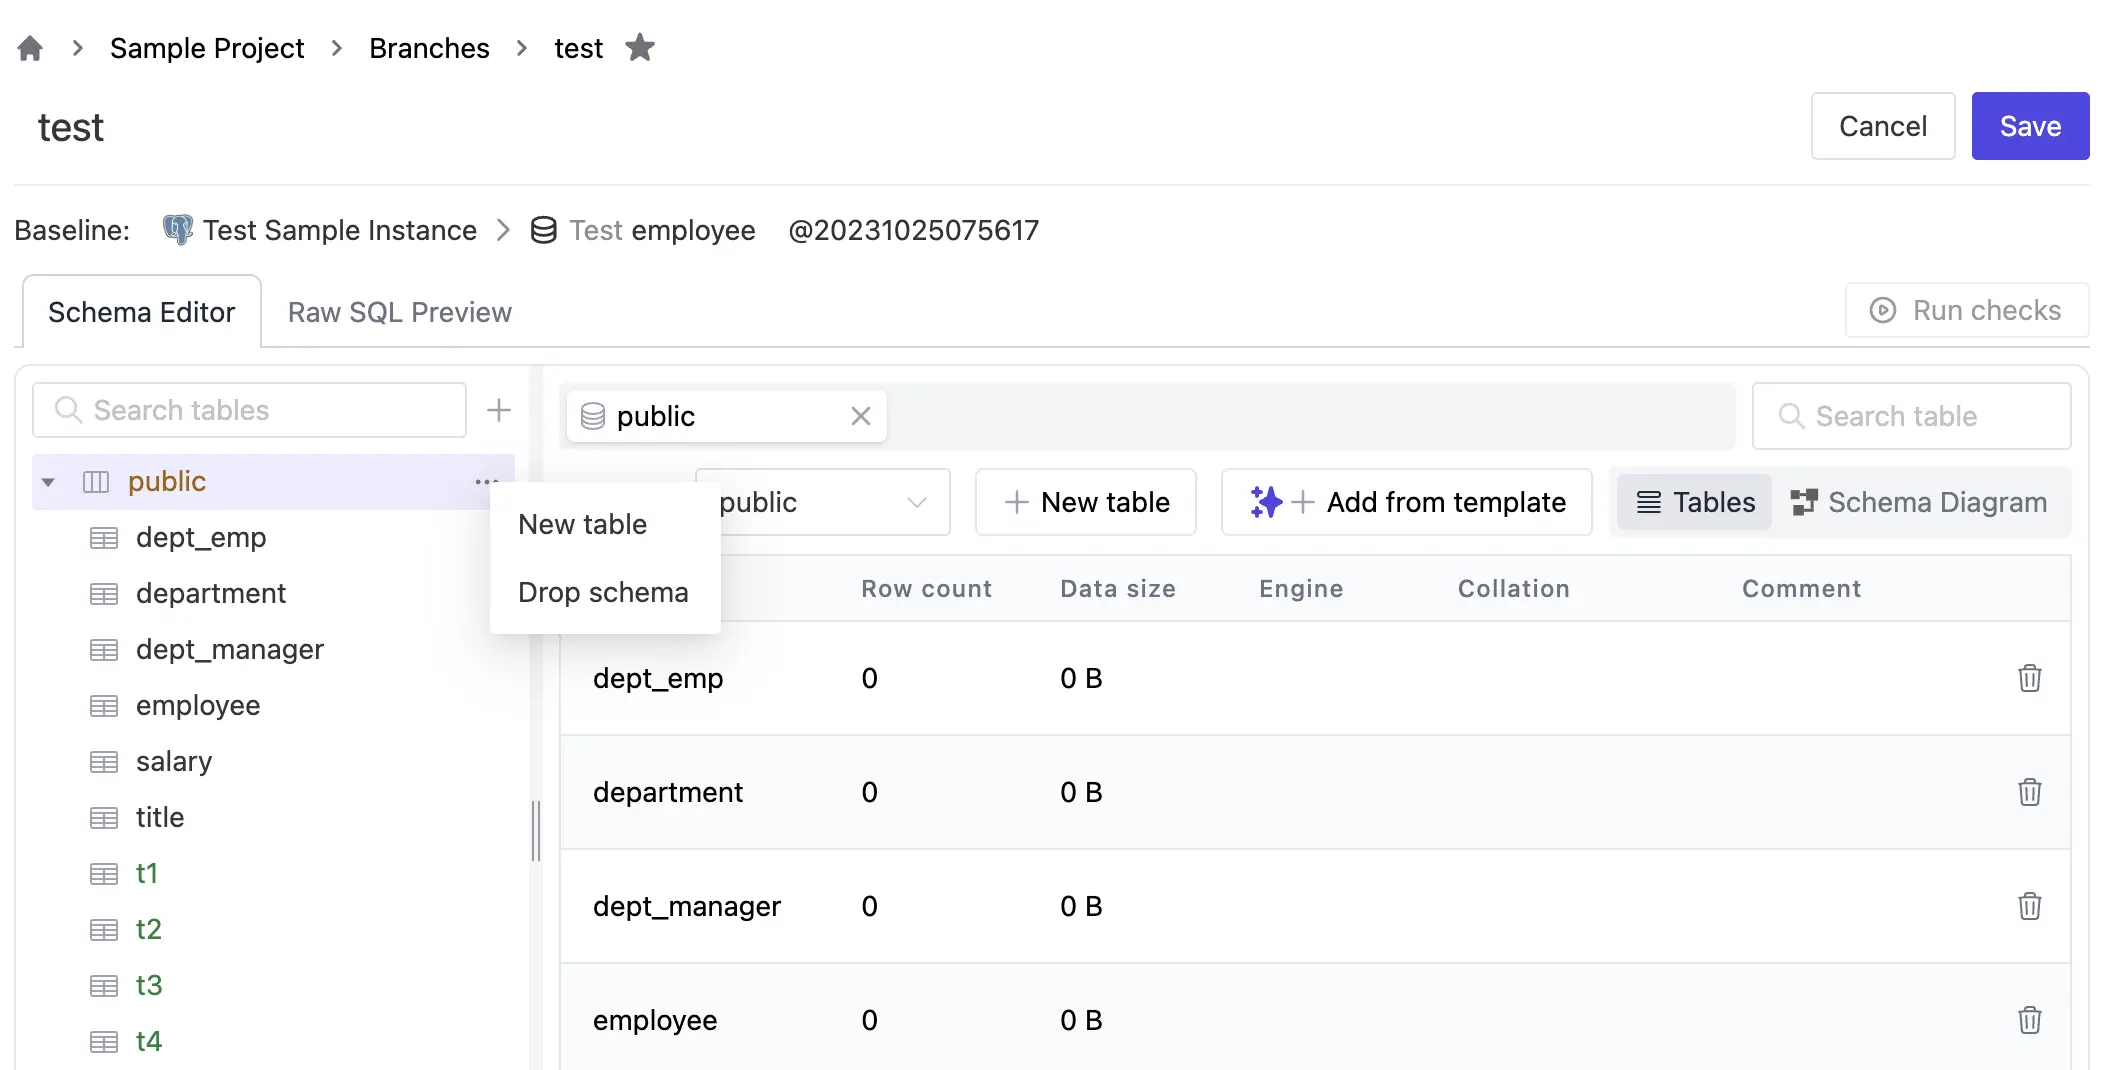Image resolution: width=2112 pixels, height=1070 pixels.
Task: Delete the dept_manager table via trash icon
Action: tap(2029, 906)
